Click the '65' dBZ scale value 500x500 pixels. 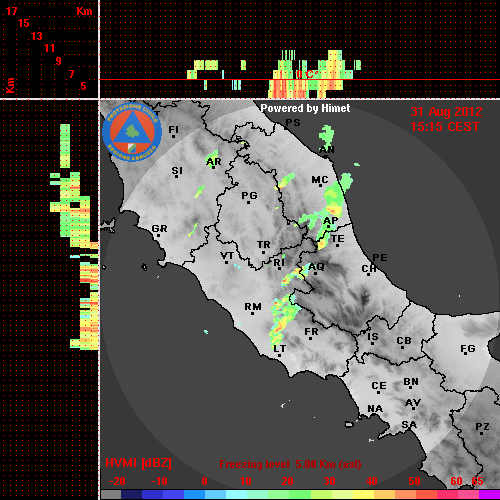pos(477,481)
